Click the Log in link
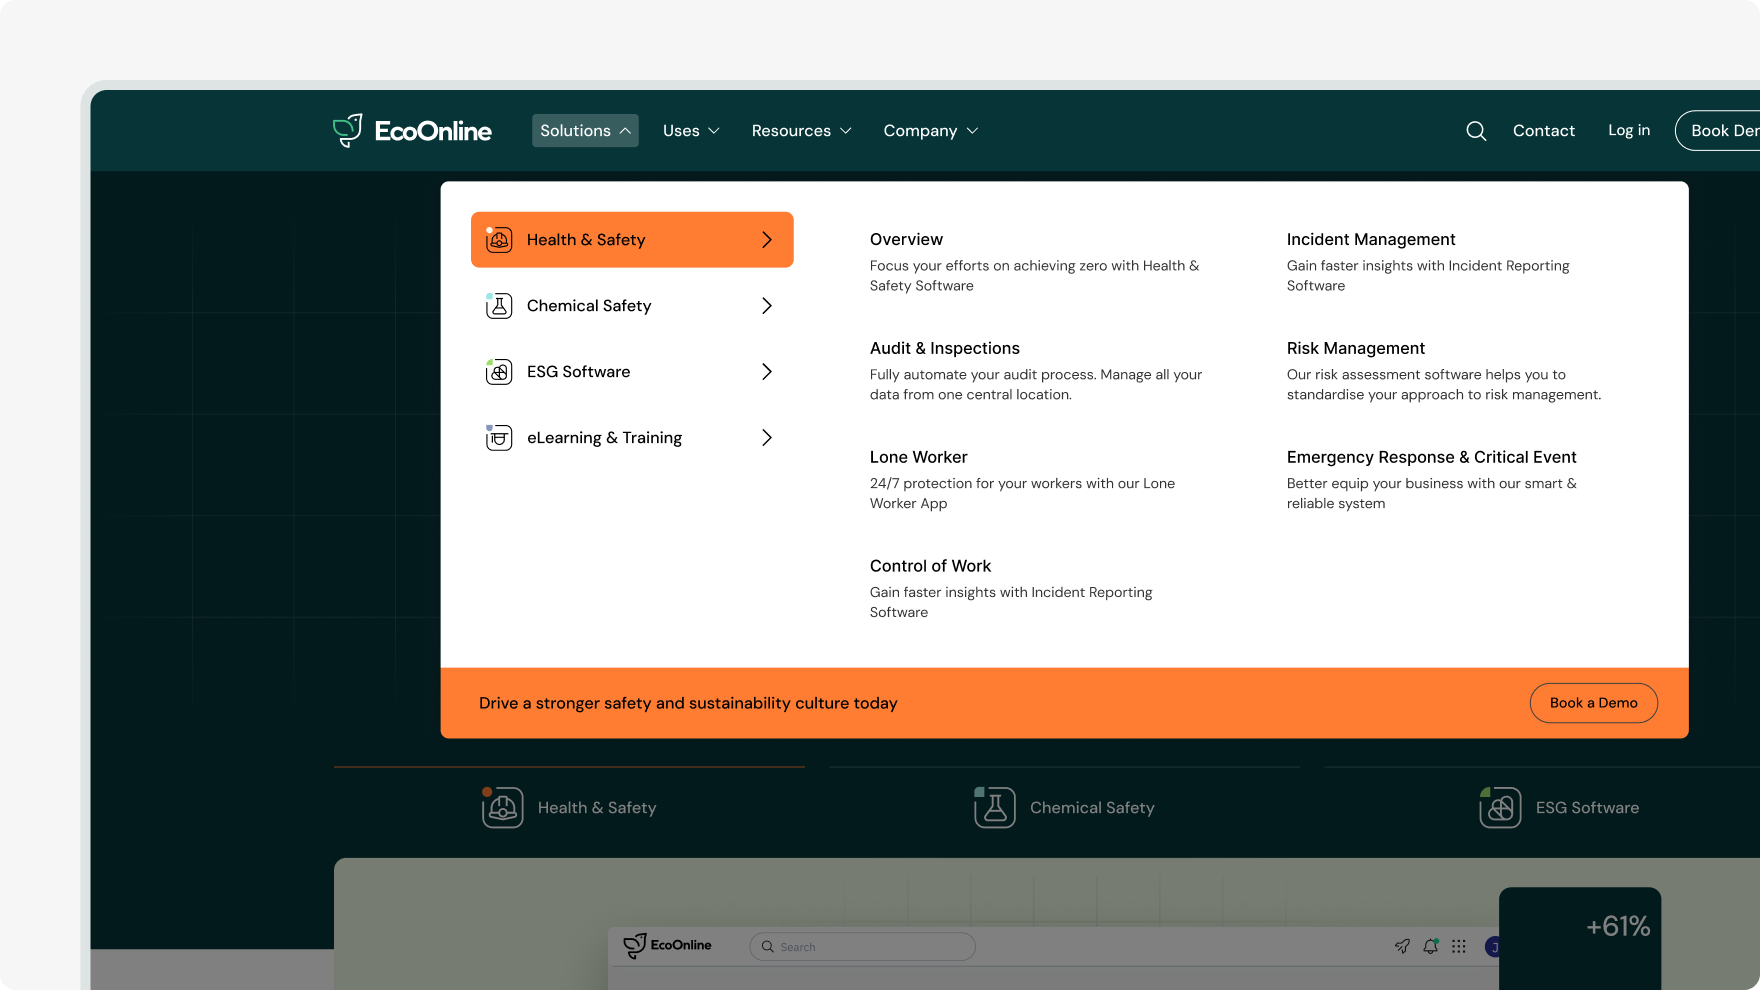 tap(1629, 131)
